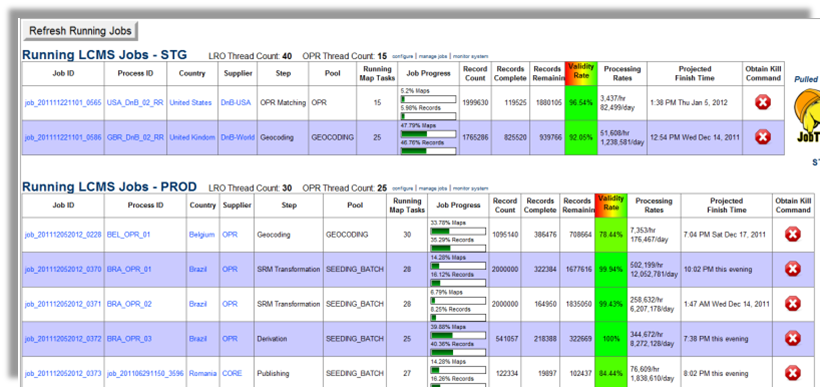Open the STG section monitor system link

click(471, 56)
